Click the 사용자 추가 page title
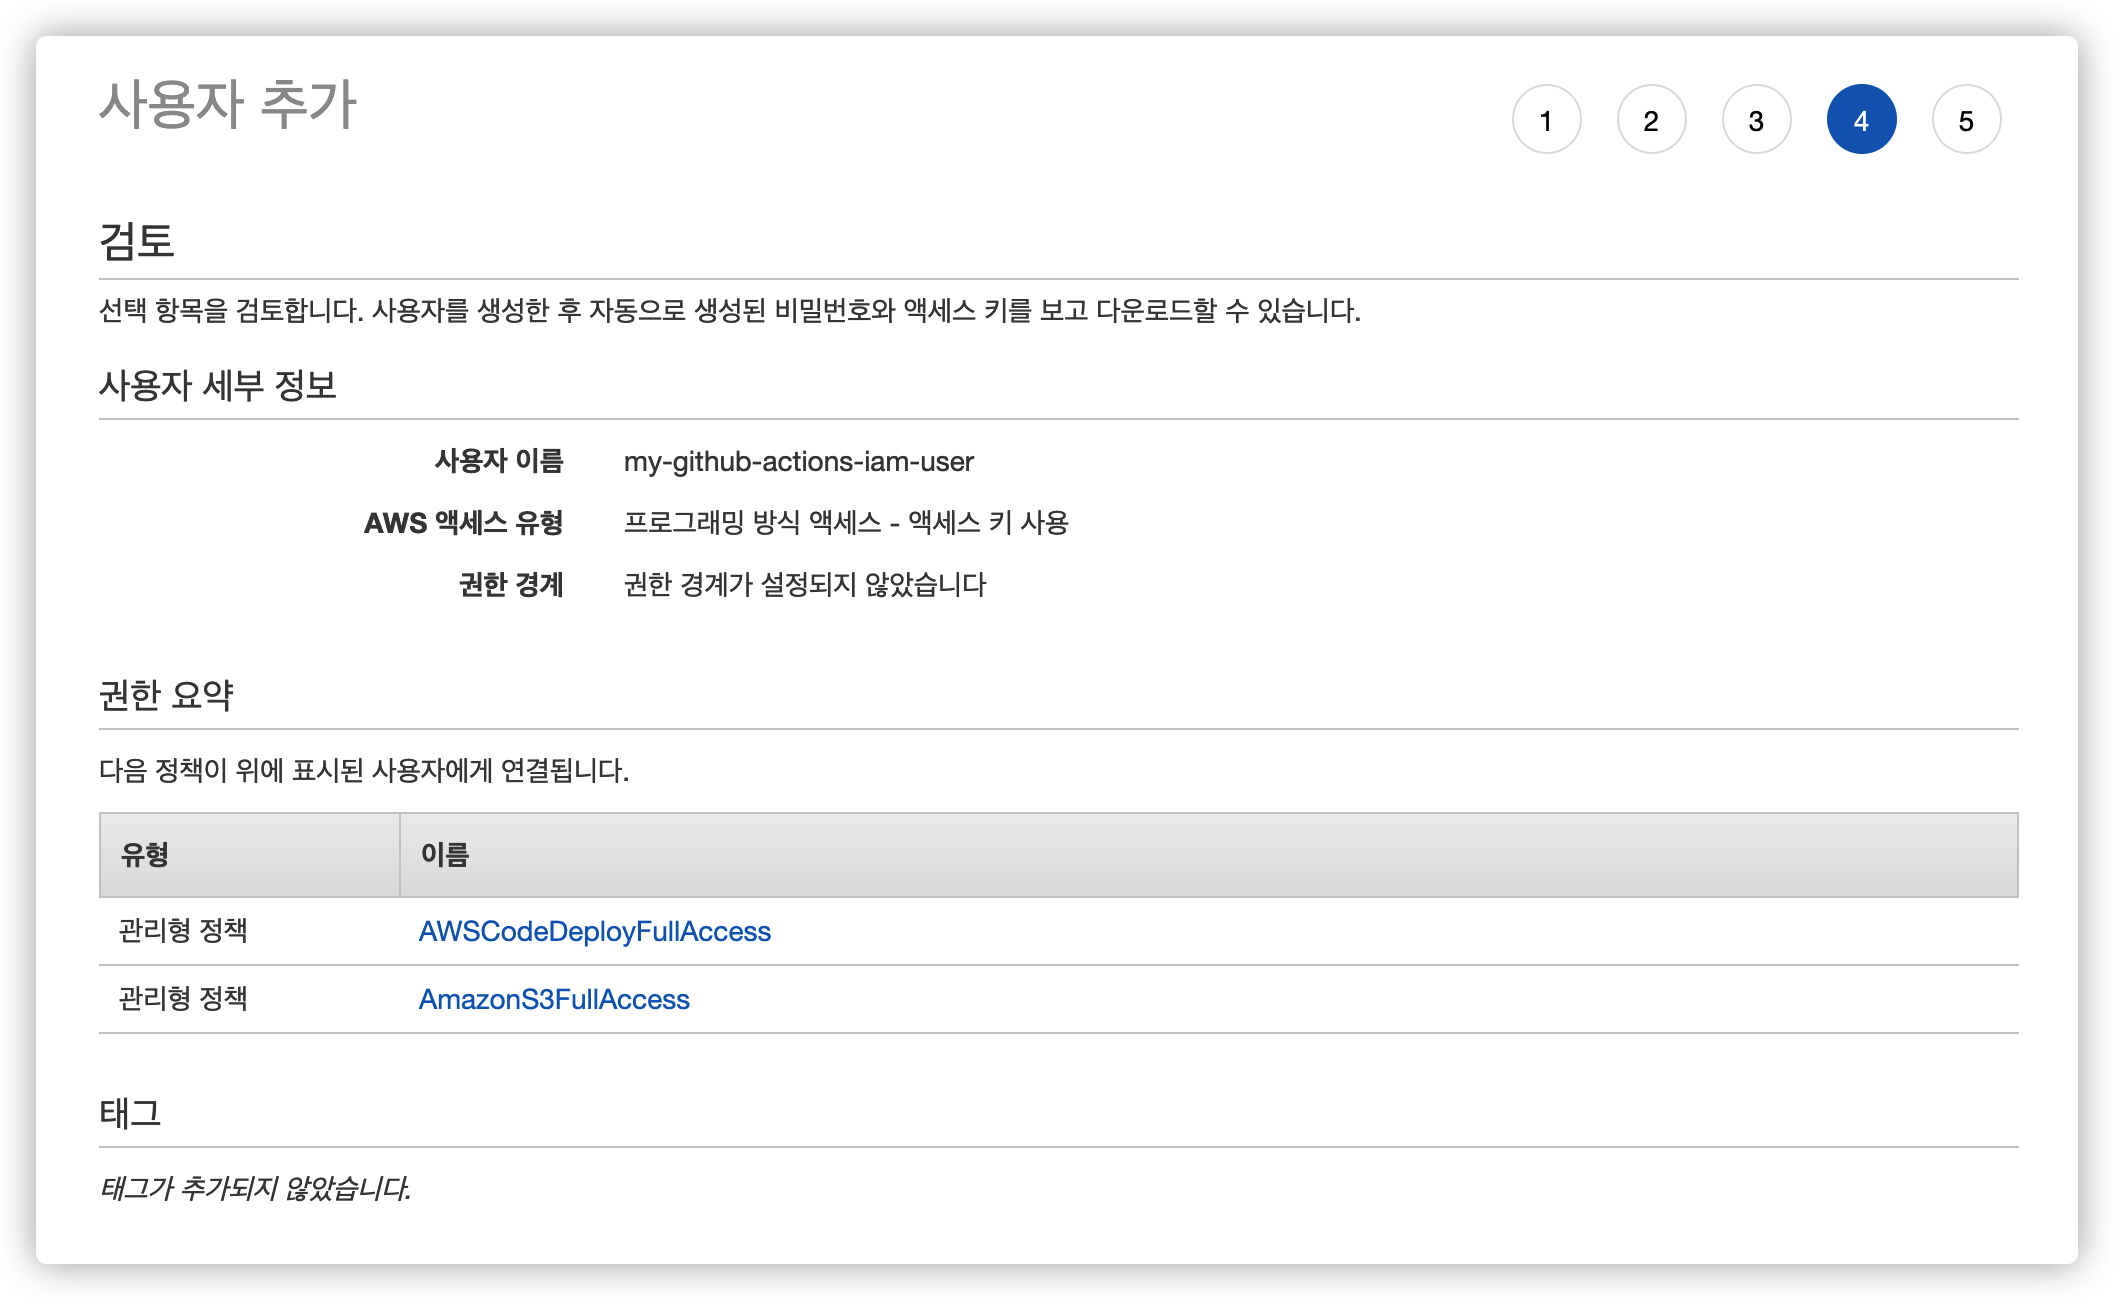Screen dimensions: 2114x1300 (227, 104)
